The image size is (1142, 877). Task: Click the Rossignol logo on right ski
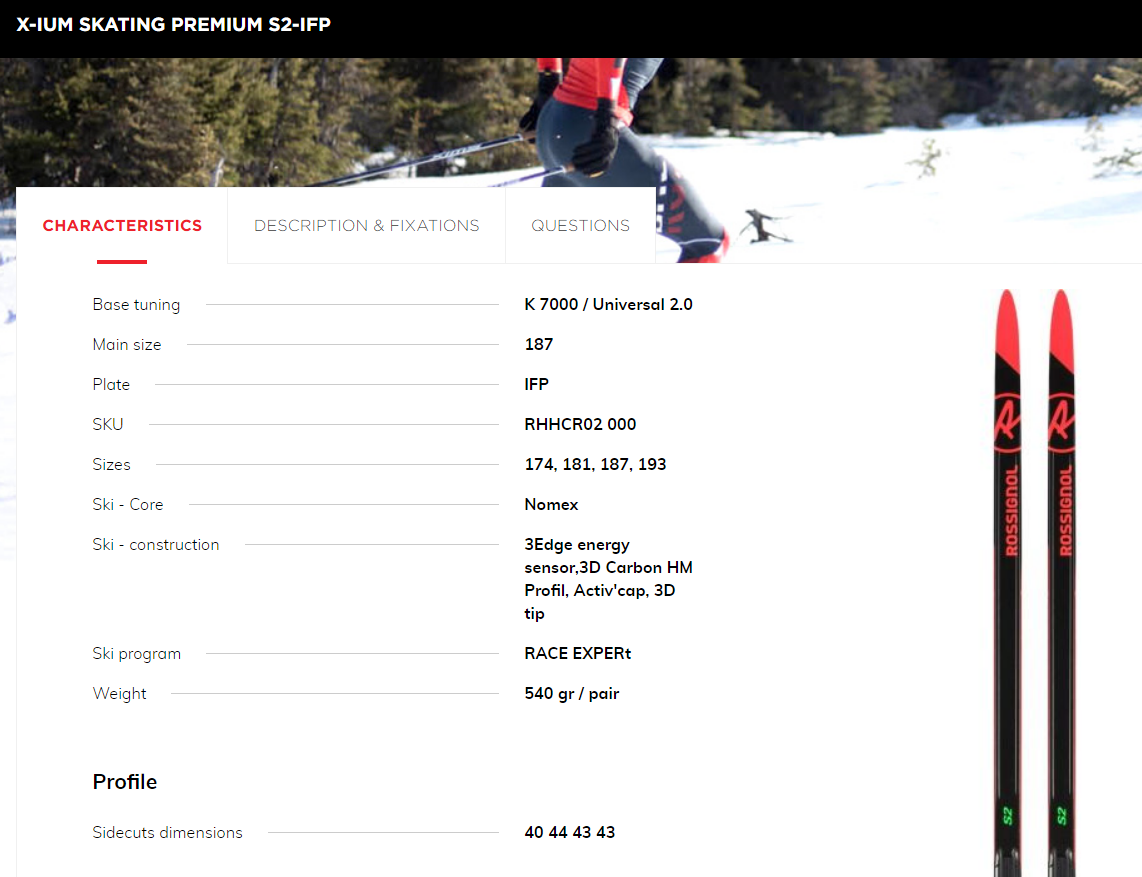pos(1061,422)
